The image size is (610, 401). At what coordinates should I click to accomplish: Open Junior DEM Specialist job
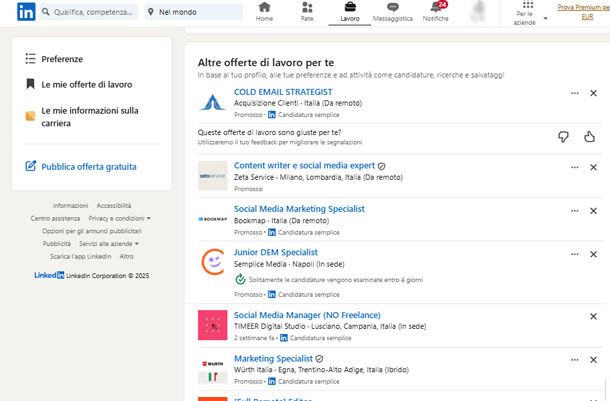pyautogui.click(x=276, y=252)
